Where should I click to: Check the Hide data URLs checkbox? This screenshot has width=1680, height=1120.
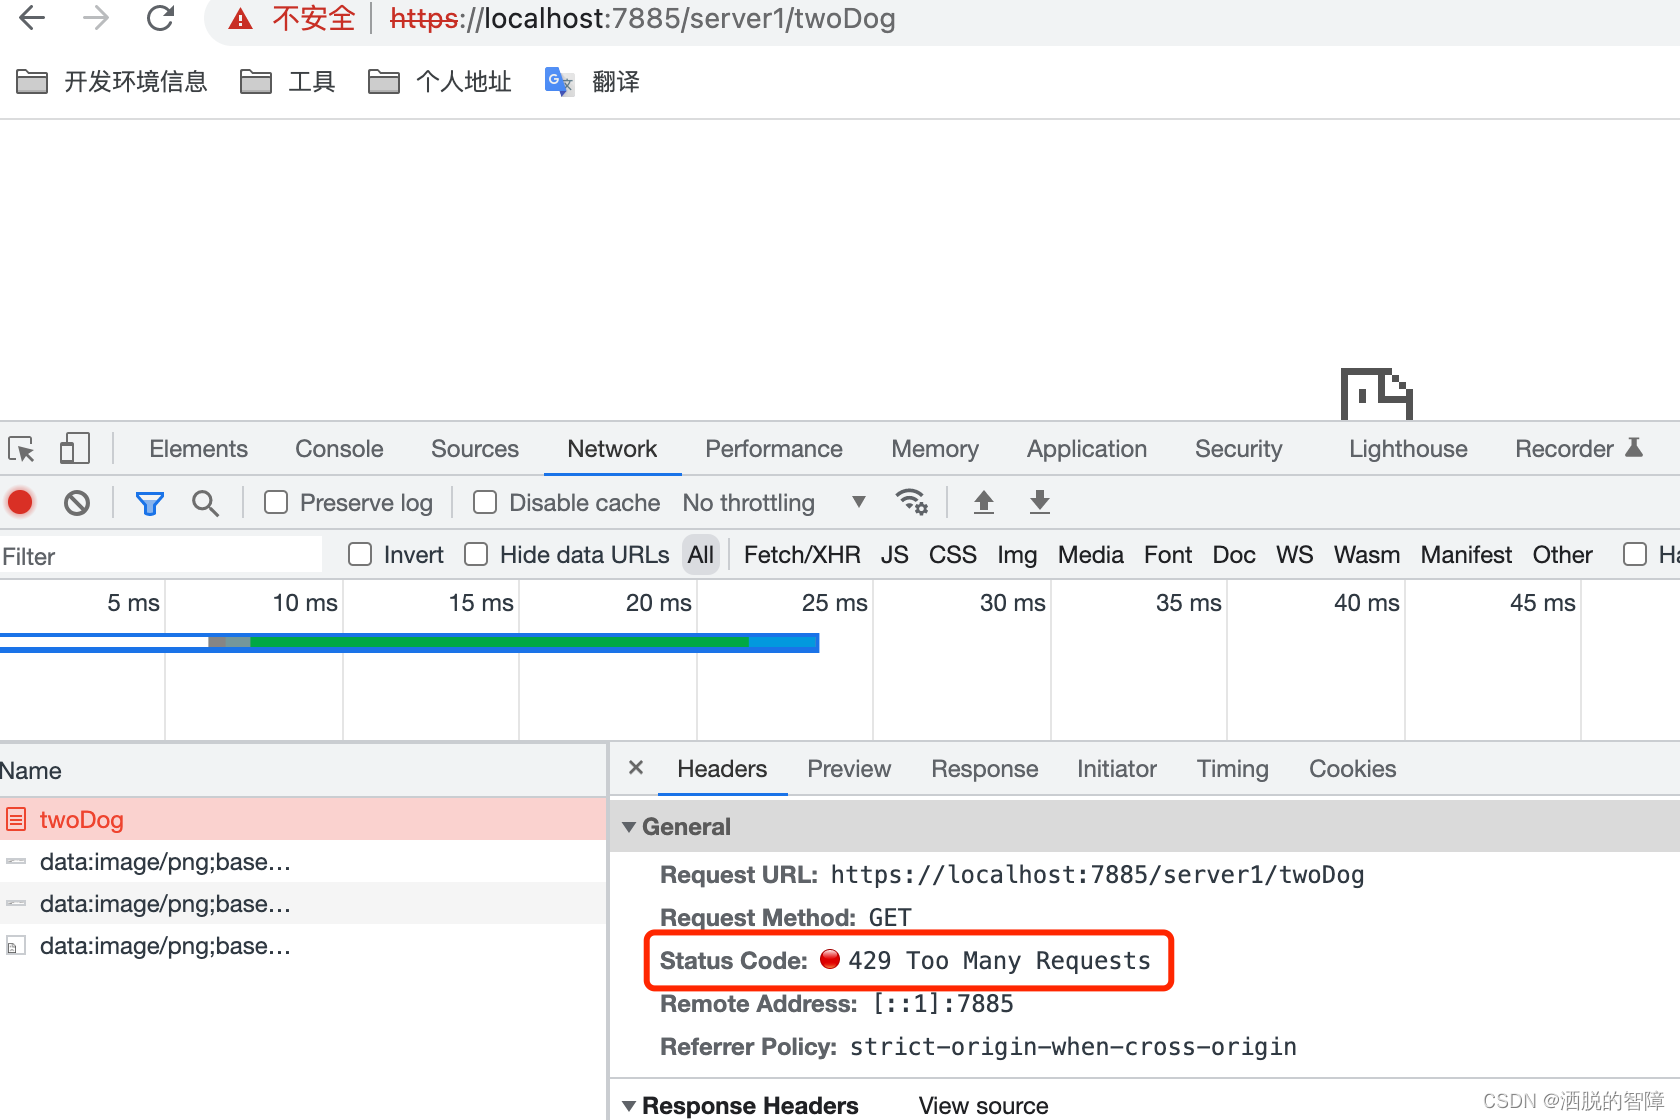pyautogui.click(x=476, y=554)
